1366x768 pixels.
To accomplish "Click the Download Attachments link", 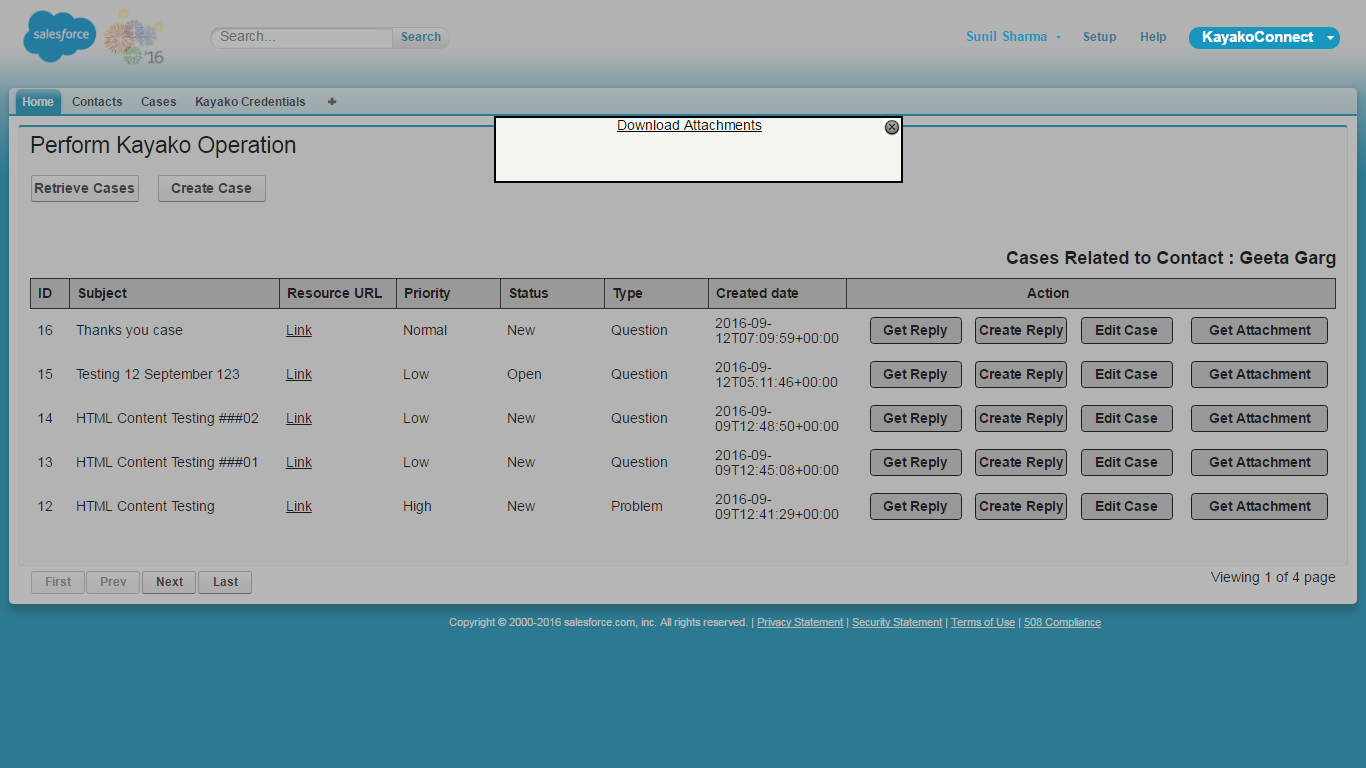I will (x=689, y=125).
